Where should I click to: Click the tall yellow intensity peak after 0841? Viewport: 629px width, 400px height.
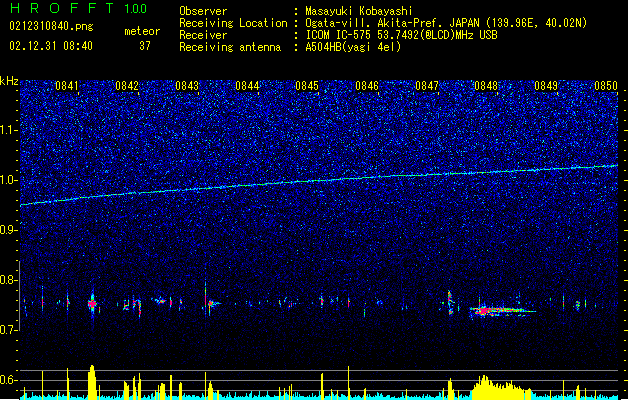[x=92, y=382]
